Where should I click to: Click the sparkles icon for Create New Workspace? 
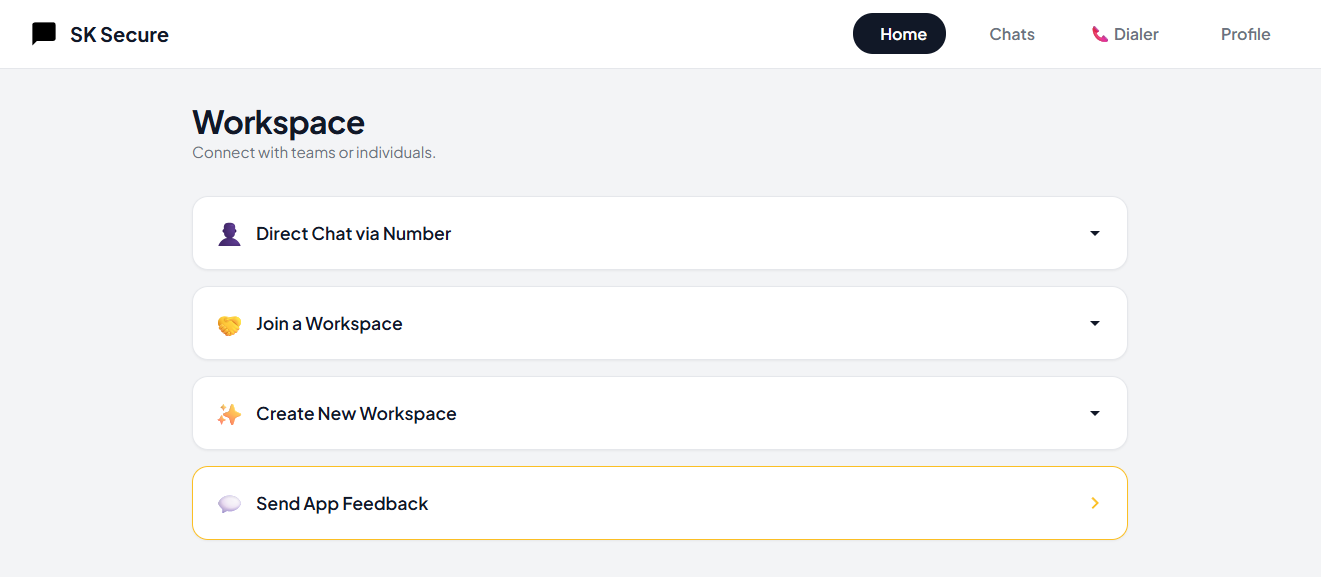point(229,414)
